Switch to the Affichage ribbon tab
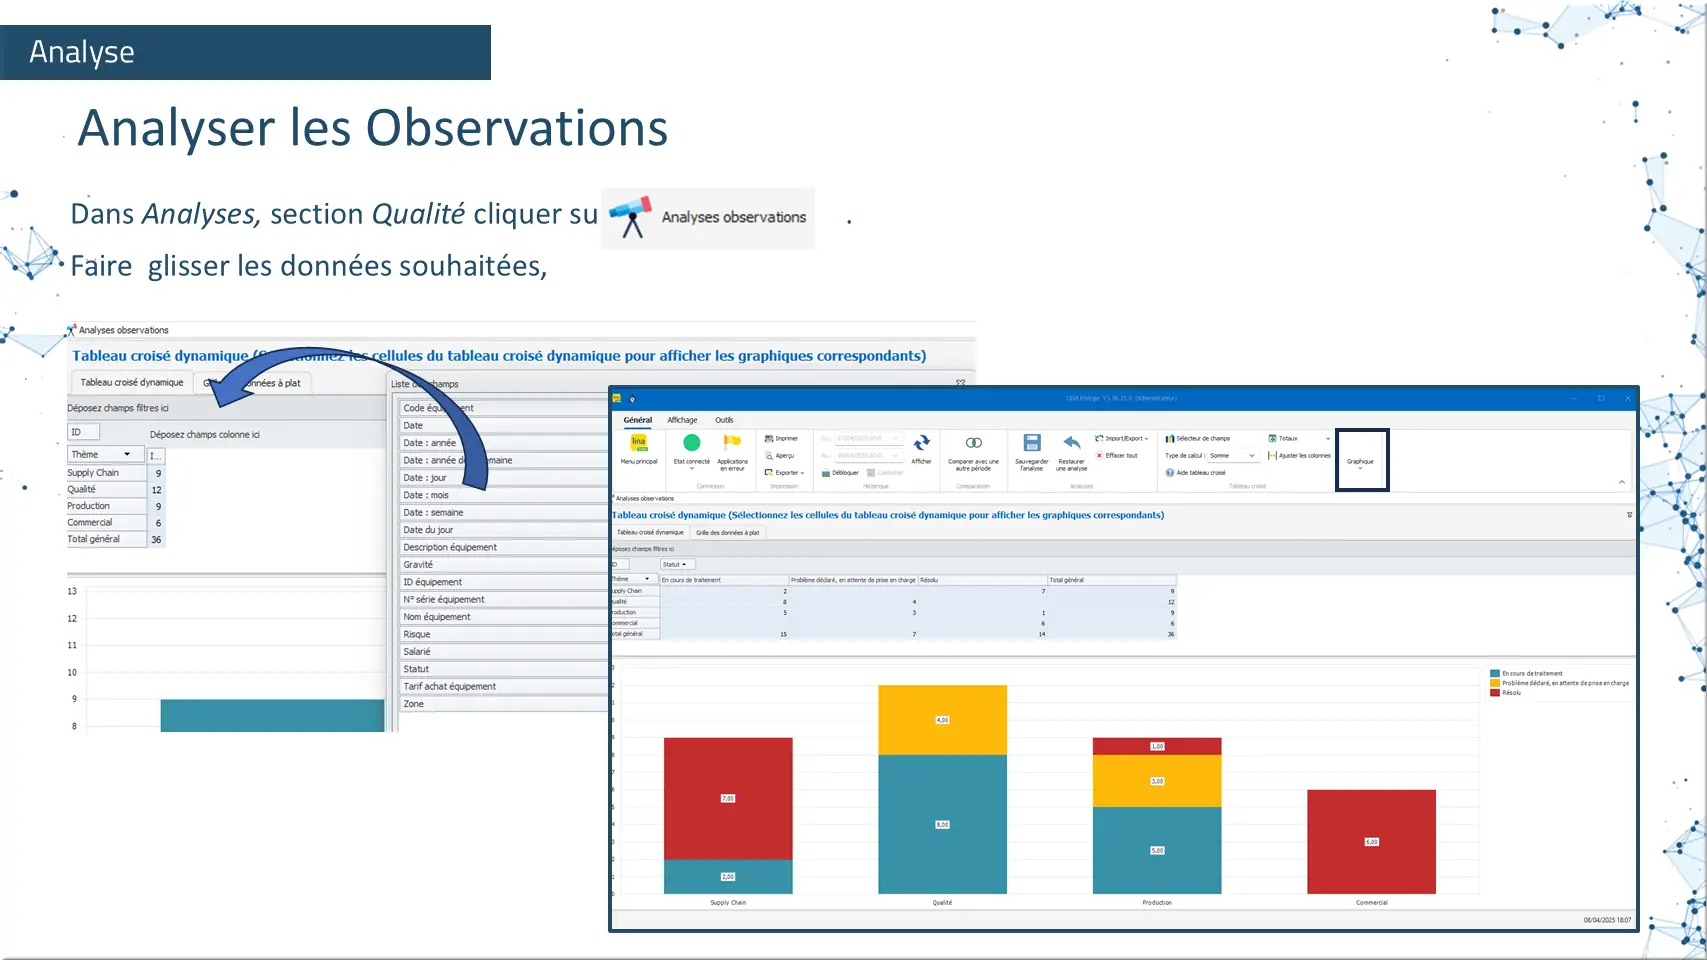1707x960 pixels. [x=682, y=420]
